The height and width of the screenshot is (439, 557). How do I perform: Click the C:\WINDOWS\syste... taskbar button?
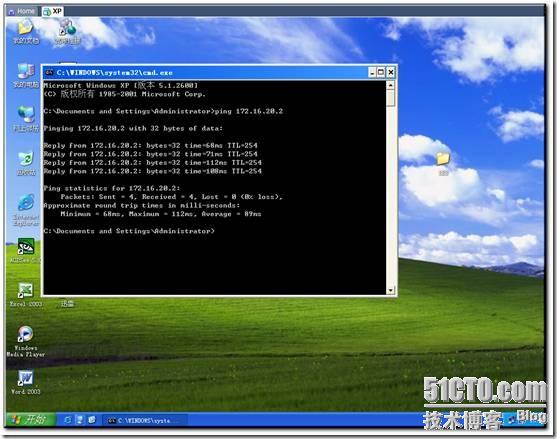[145, 421]
